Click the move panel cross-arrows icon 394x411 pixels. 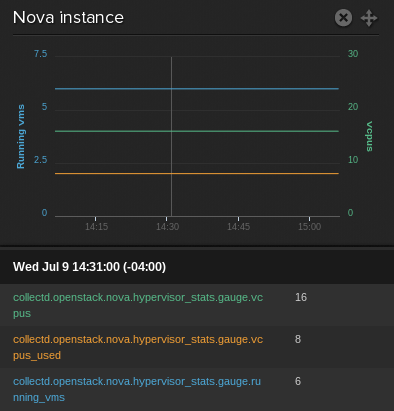point(369,18)
